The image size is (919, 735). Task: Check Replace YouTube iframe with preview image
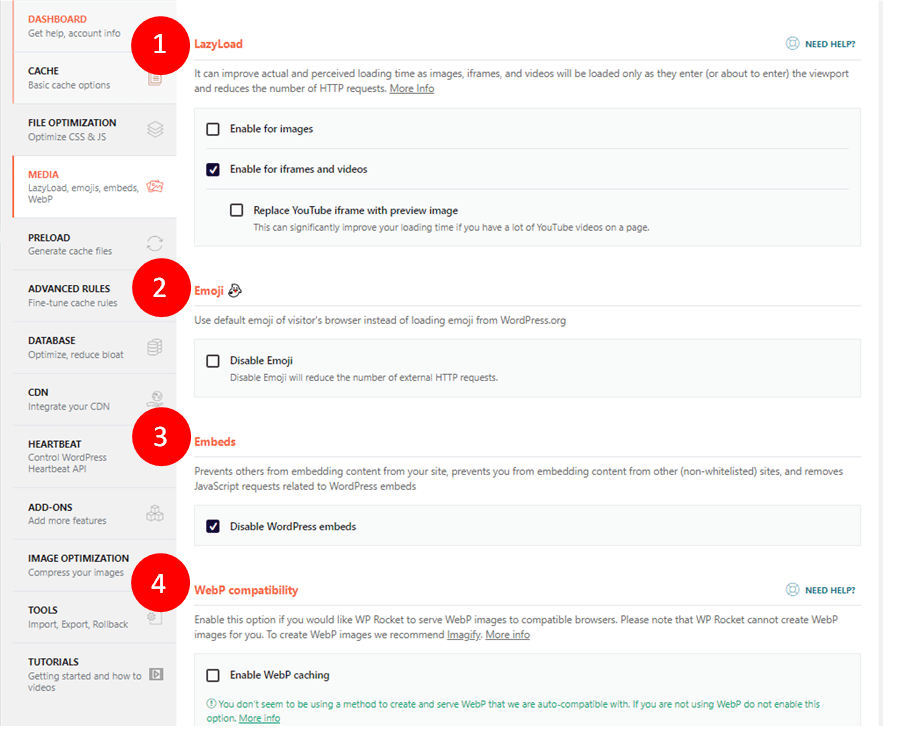[237, 210]
